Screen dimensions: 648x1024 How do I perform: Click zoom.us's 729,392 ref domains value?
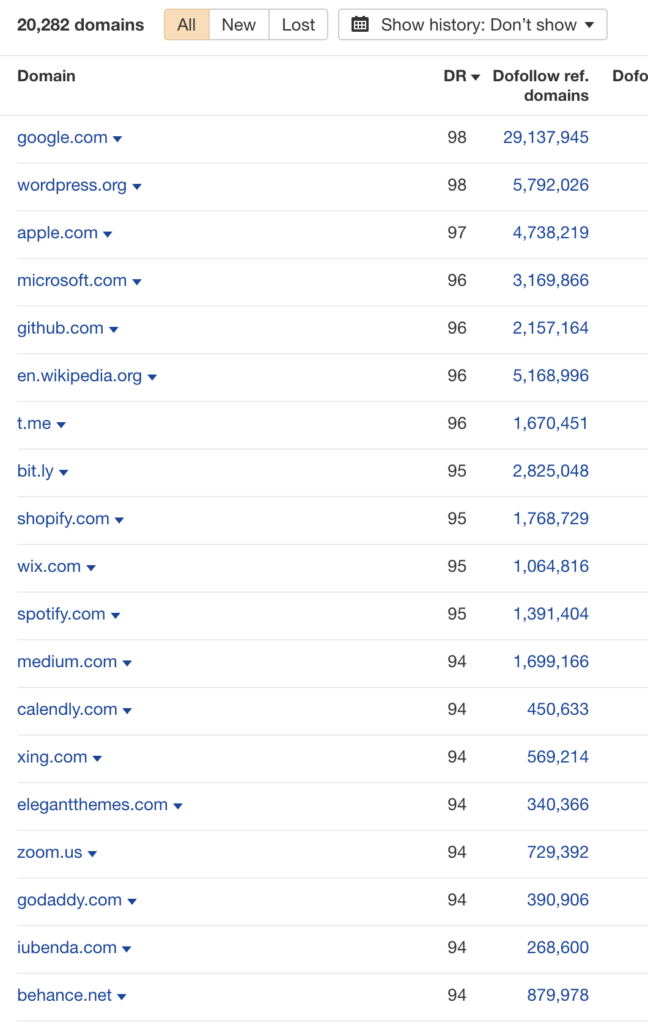pyautogui.click(x=558, y=853)
